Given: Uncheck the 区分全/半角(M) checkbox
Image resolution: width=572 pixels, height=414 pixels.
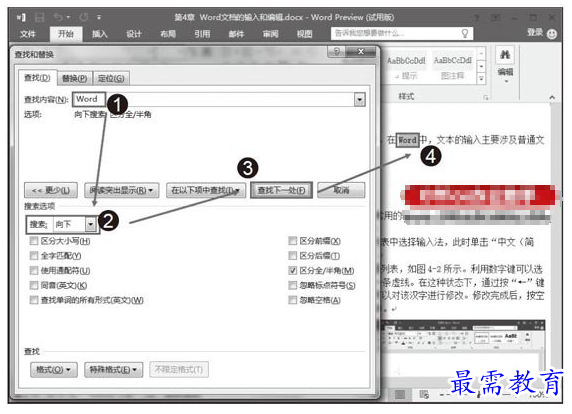Looking at the screenshot, I should [293, 270].
